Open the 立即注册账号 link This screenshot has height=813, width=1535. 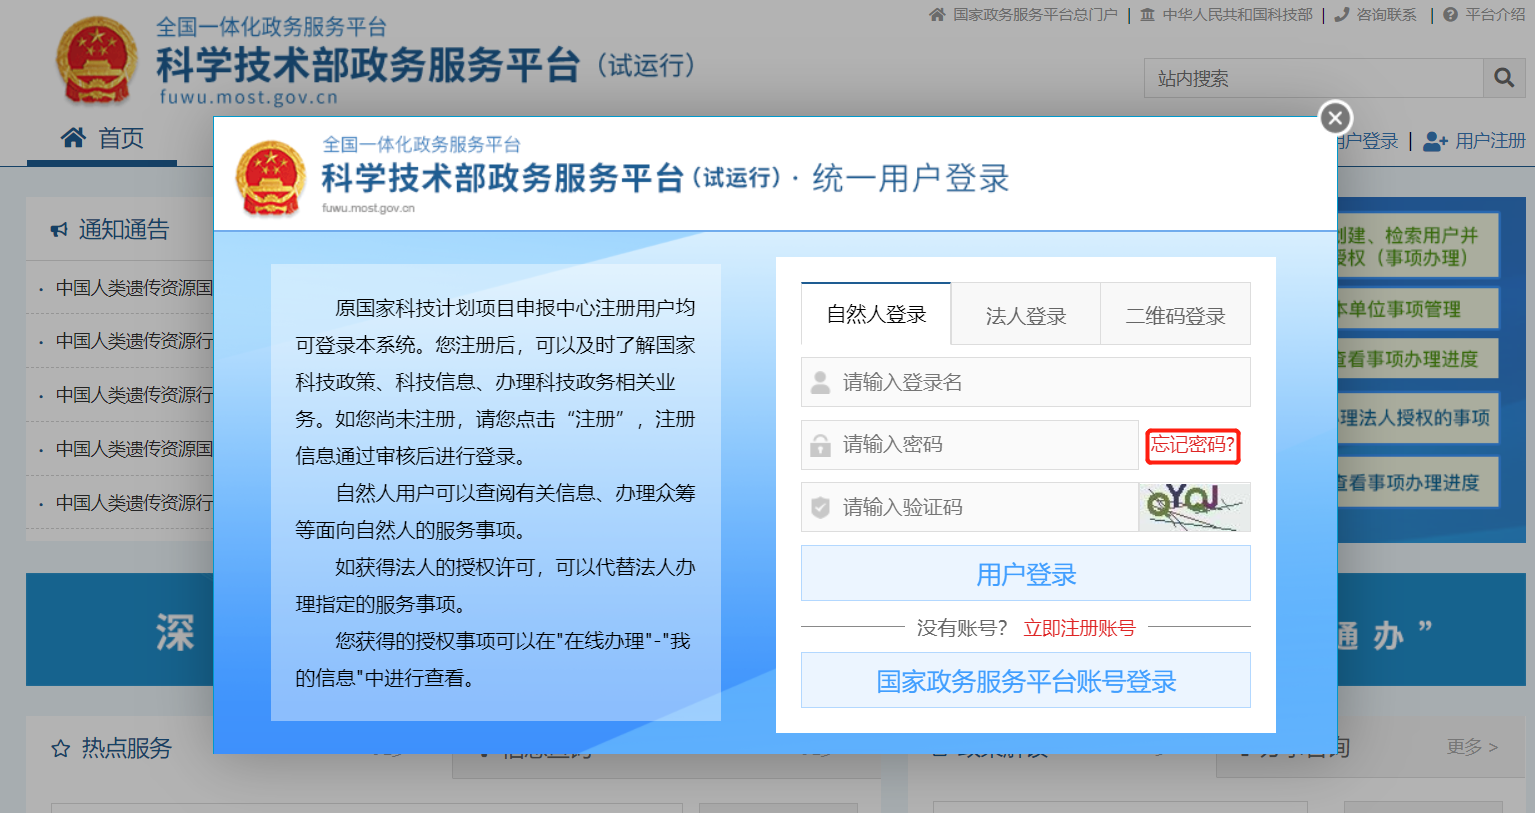click(1079, 628)
